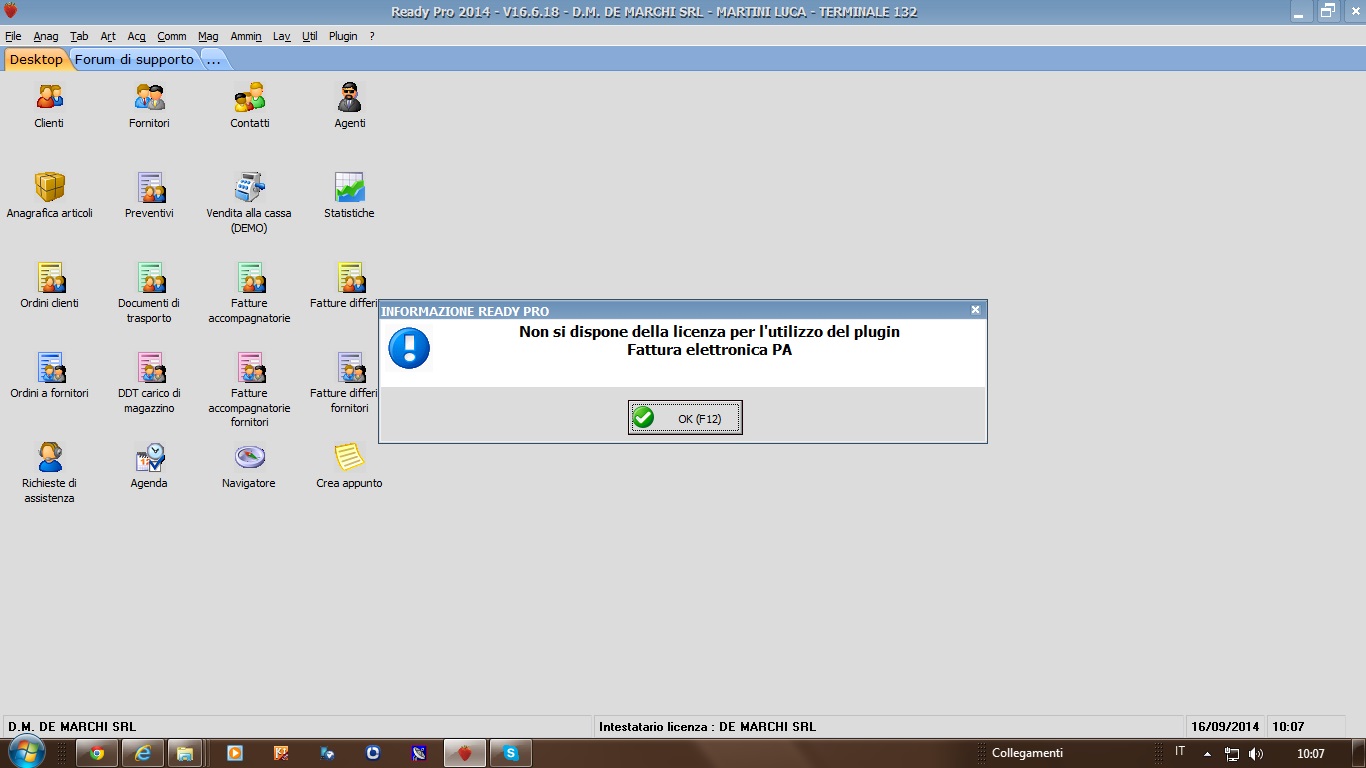This screenshot has width=1366, height=768.
Task: Click status bar company 'D.M. DE MARCHI SRL'
Action: 72,727
